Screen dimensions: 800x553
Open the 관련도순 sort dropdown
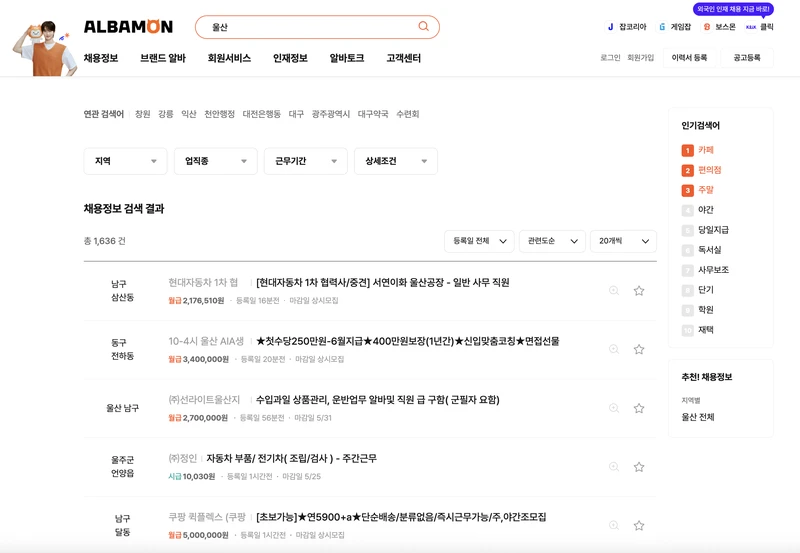552,241
